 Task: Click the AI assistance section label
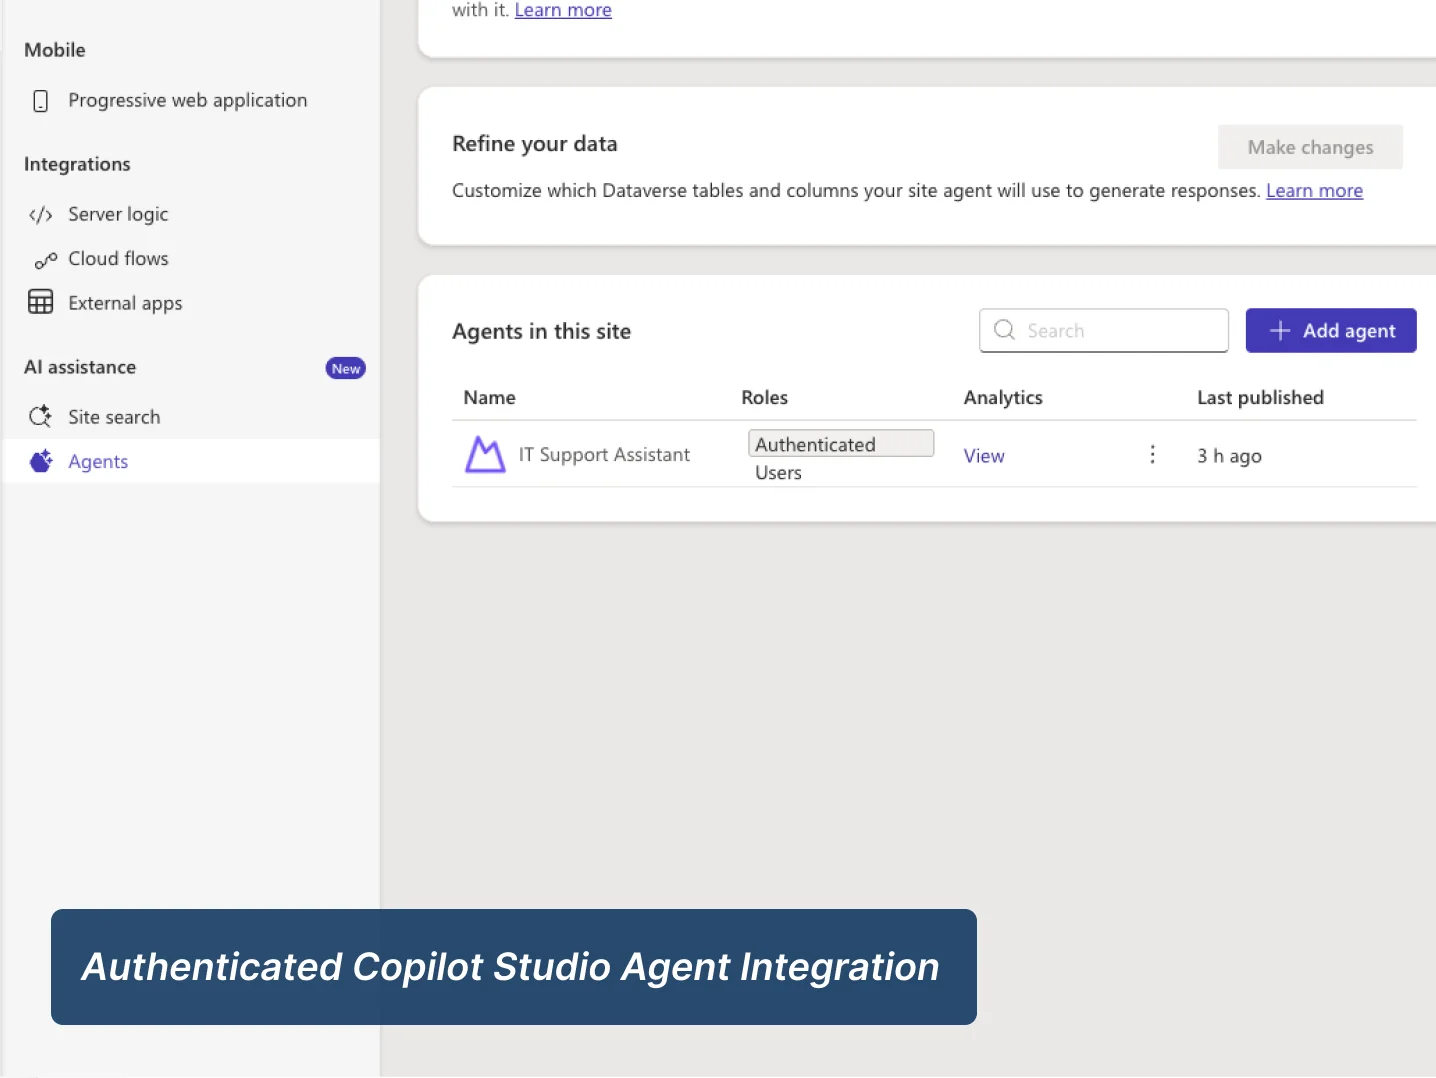pyautogui.click(x=80, y=367)
